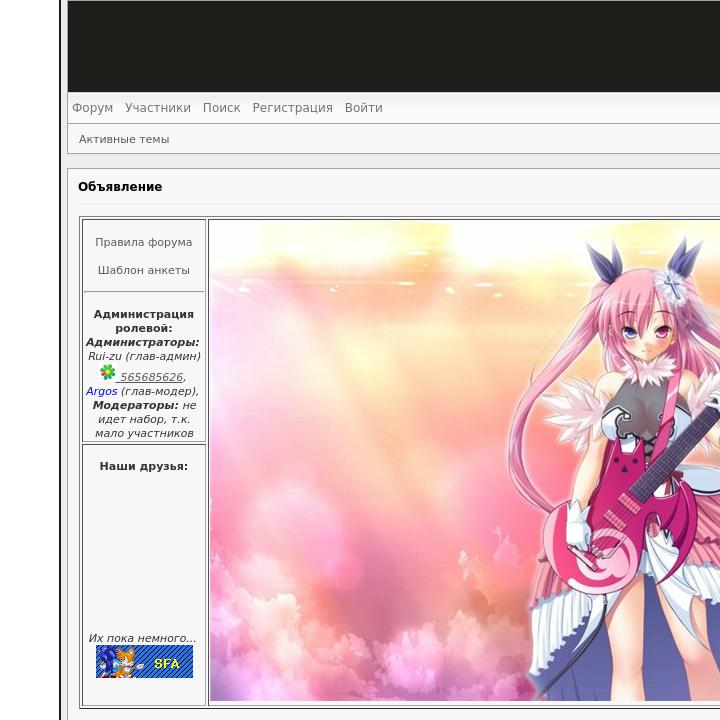Screen dimensions: 720x720
Task: Open the Правила форума link
Action: click(x=144, y=242)
